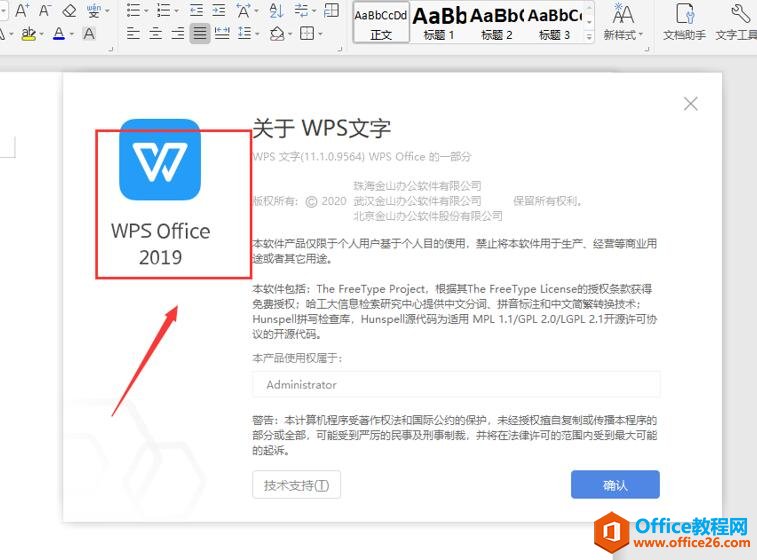Expand line spacing dropdown arrow
757x560 pixels.
[x=257, y=34]
